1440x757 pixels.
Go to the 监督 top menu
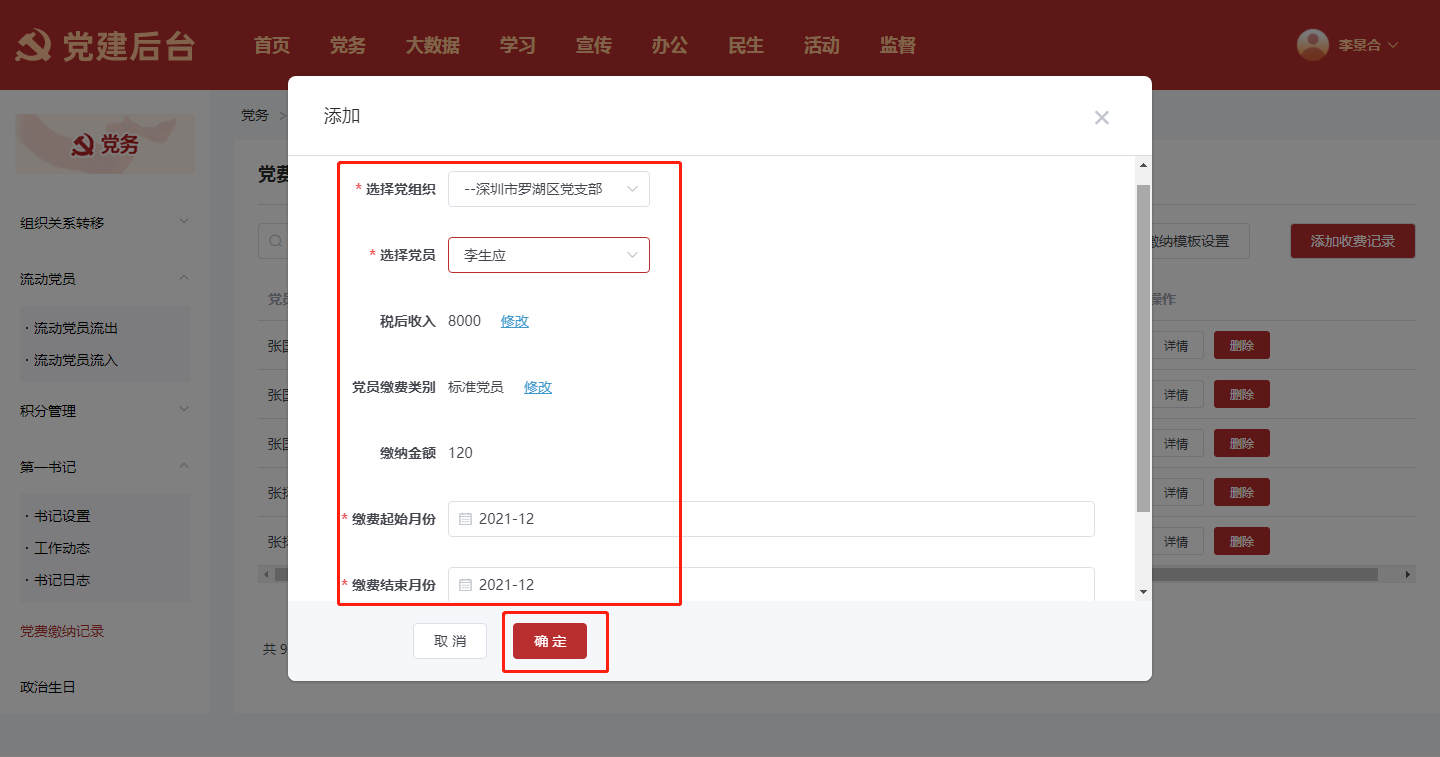point(897,45)
